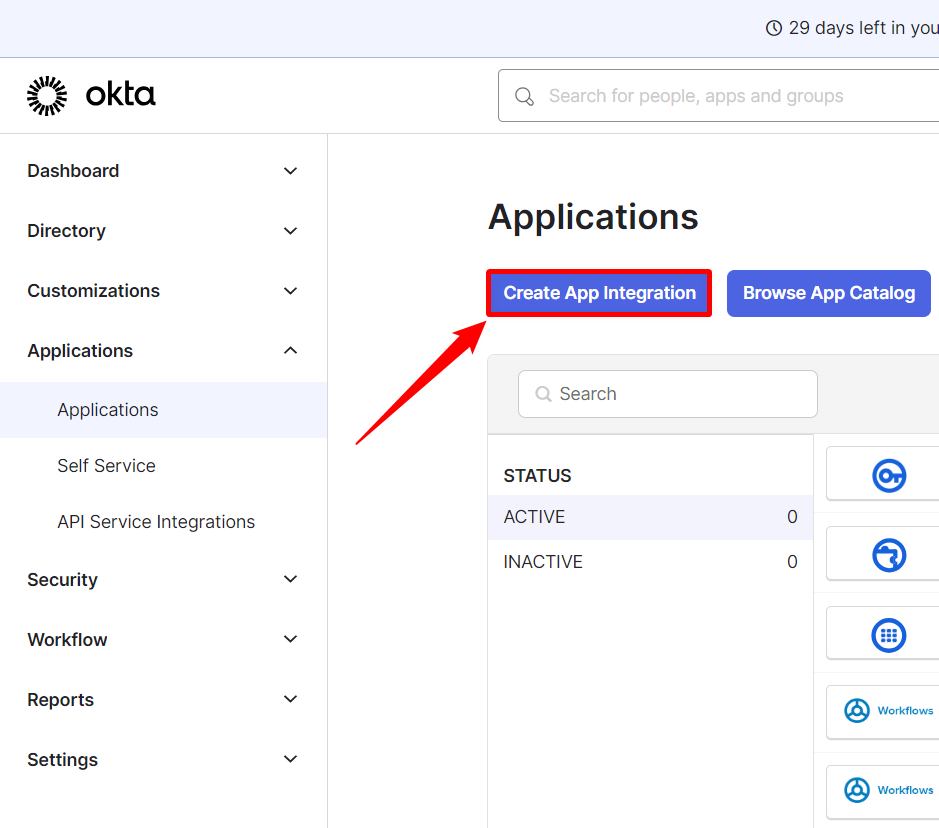
Task: Select Self Service in the sidebar
Action: pos(106,465)
